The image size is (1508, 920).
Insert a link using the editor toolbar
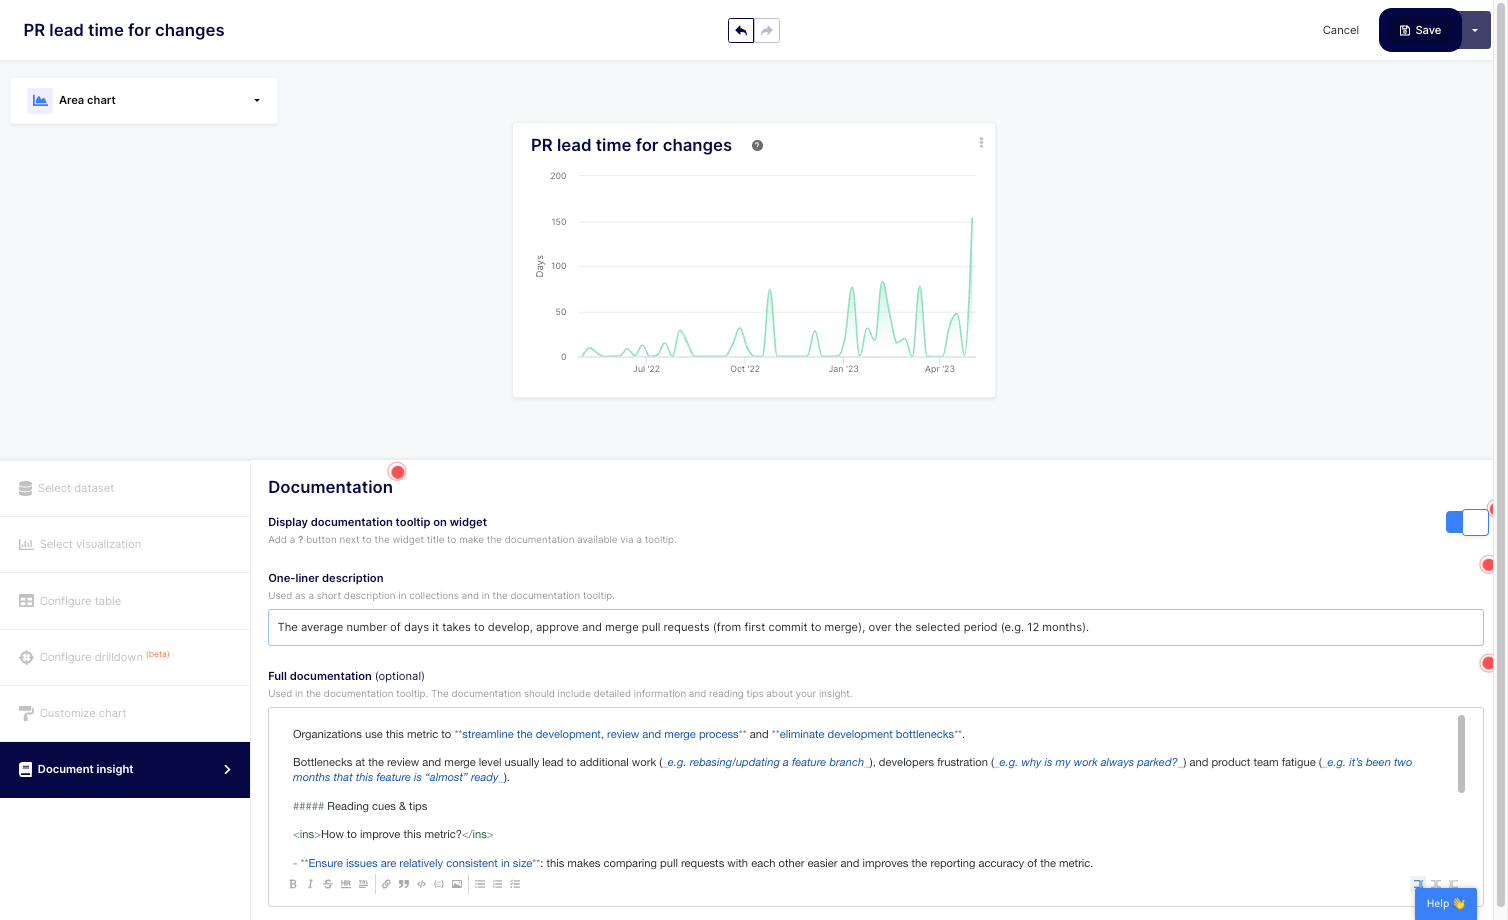pos(386,884)
